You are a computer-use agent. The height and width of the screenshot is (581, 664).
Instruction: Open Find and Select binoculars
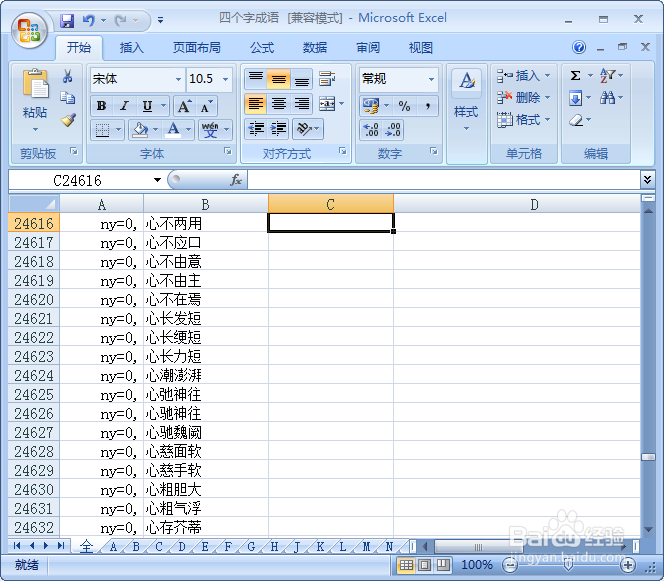pos(607,98)
